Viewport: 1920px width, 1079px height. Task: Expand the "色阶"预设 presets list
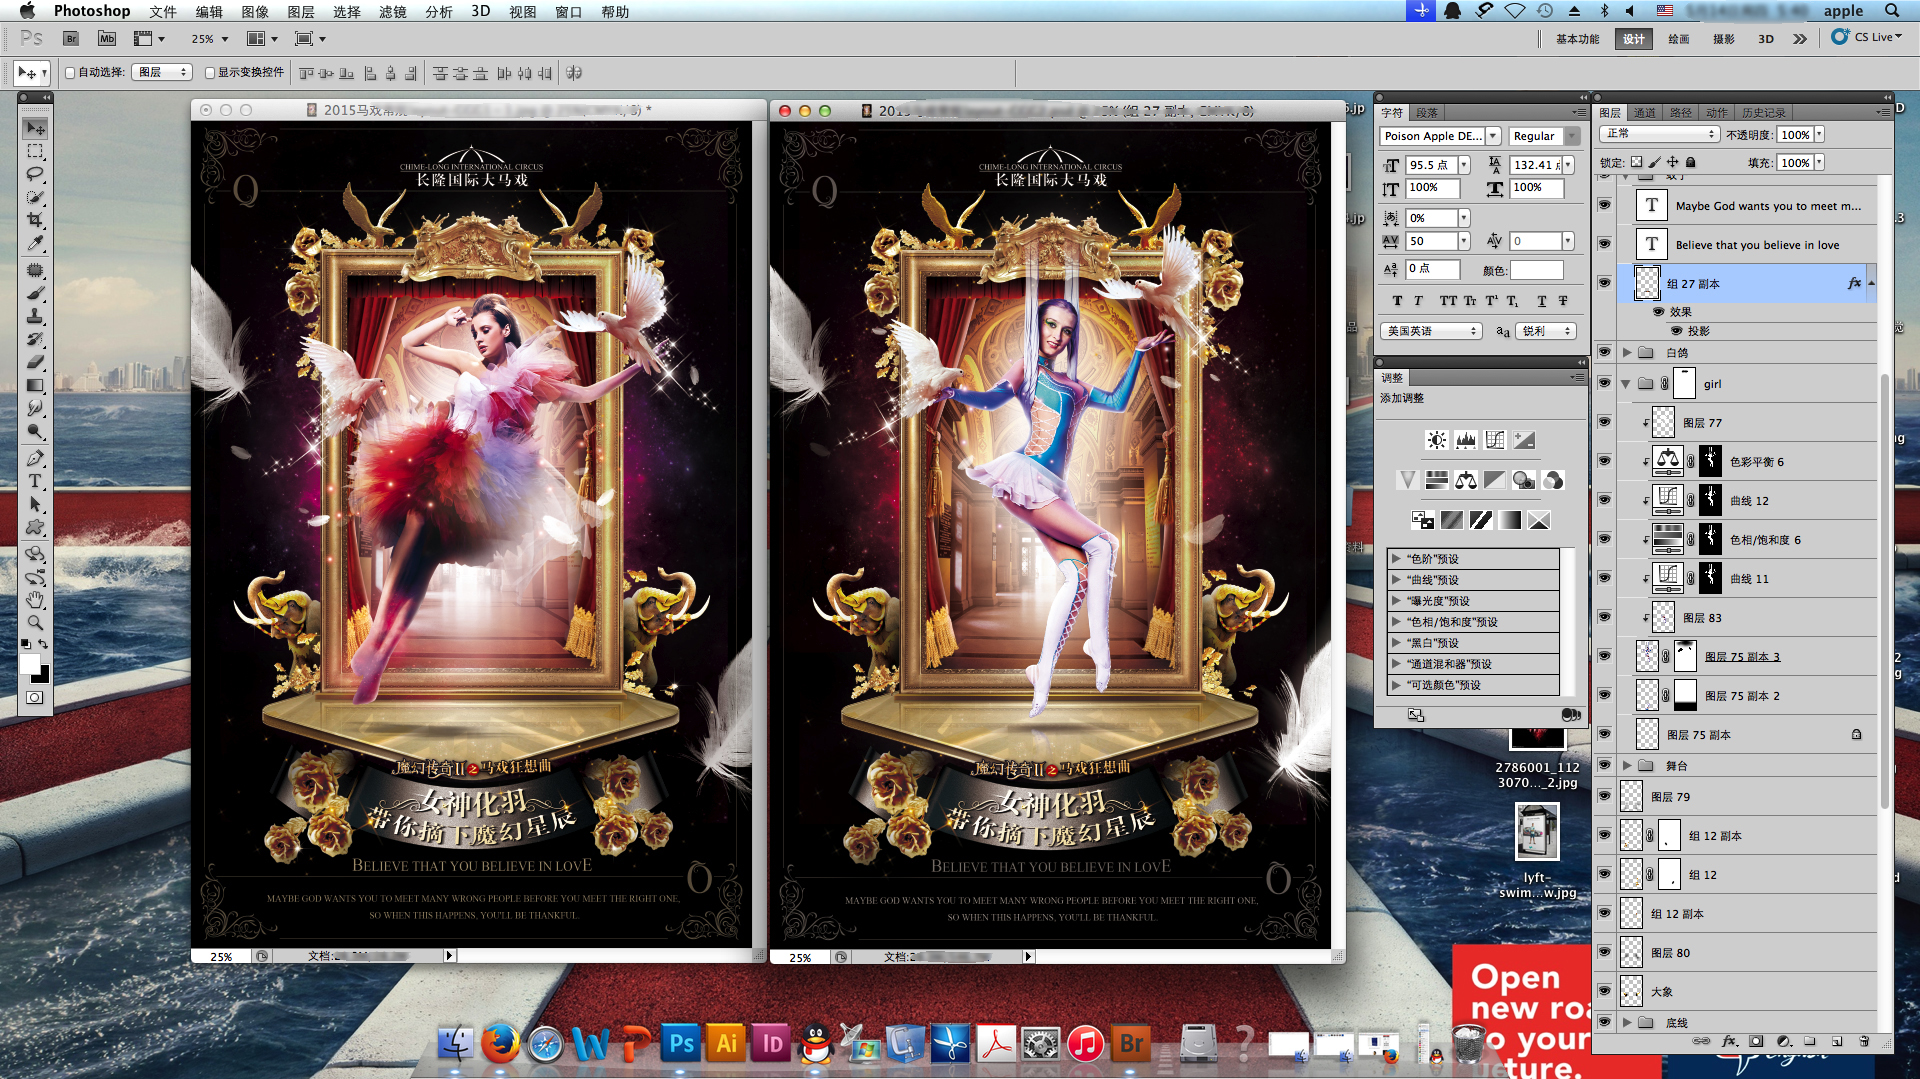tap(1396, 559)
